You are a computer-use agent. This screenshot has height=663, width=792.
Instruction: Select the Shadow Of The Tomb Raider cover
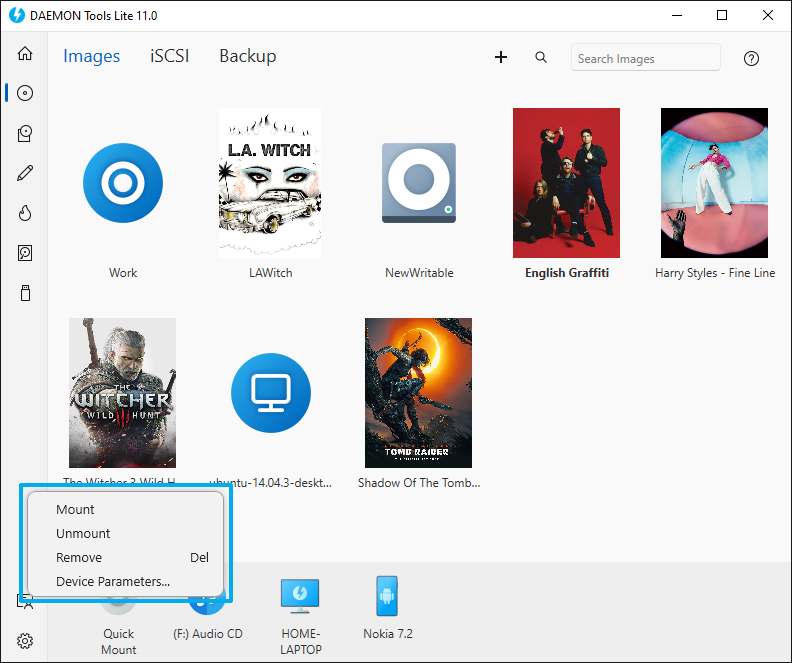click(x=418, y=393)
